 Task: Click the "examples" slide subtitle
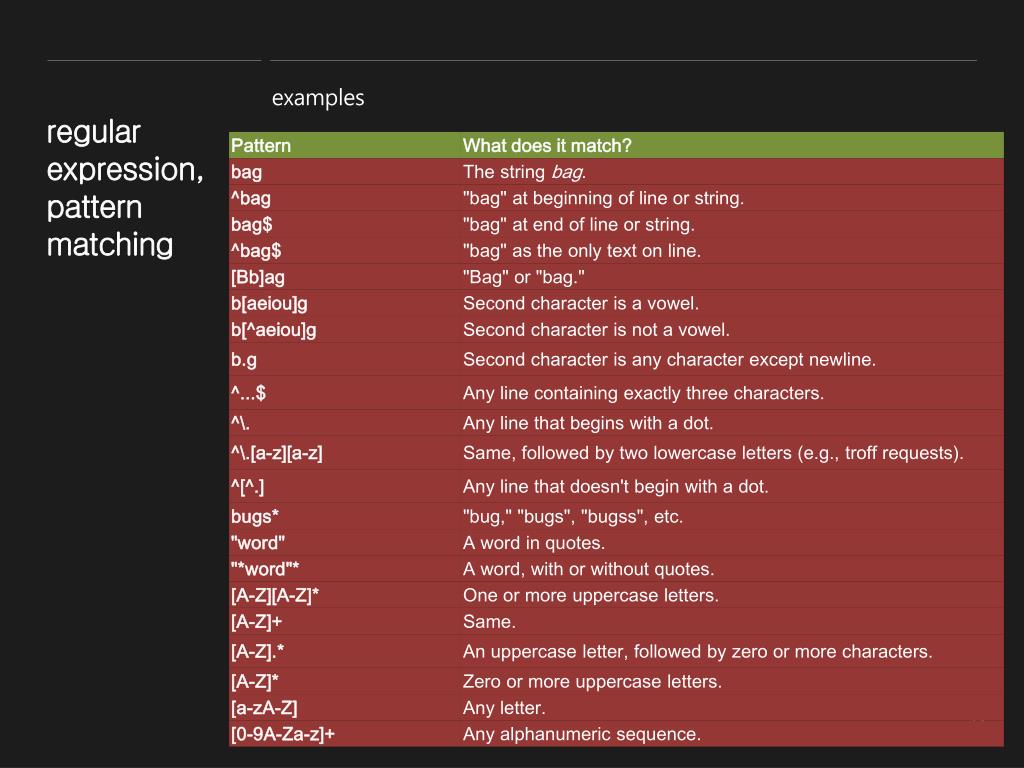318,98
